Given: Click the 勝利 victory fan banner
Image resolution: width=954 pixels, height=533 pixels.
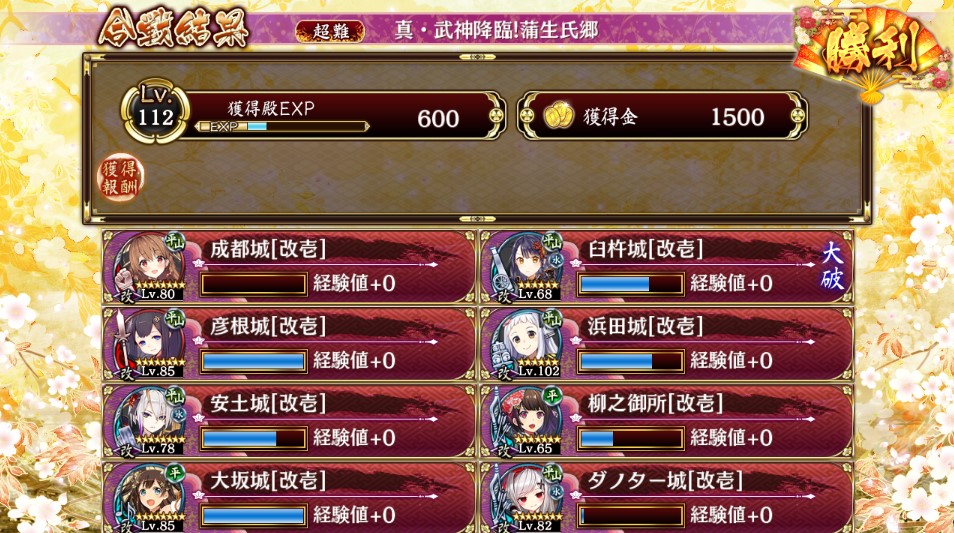Looking at the screenshot, I should coord(872,51).
